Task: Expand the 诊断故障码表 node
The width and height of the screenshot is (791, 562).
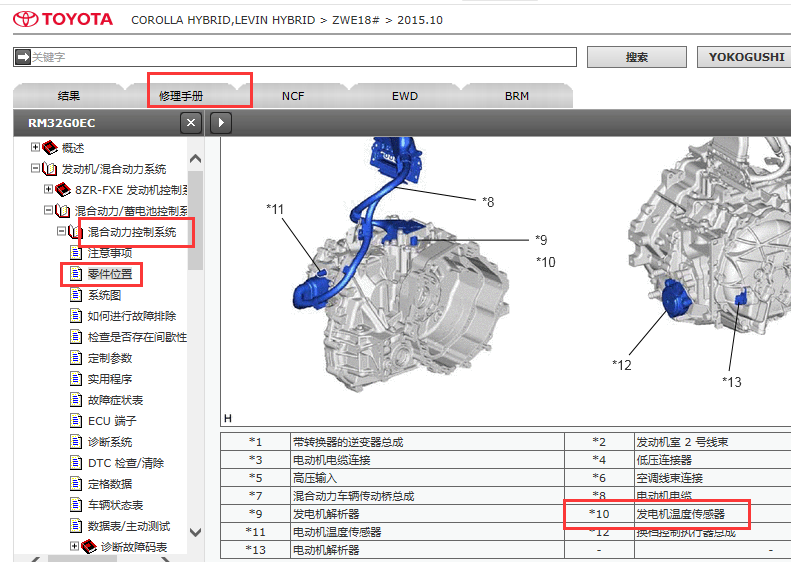Action: [75, 546]
